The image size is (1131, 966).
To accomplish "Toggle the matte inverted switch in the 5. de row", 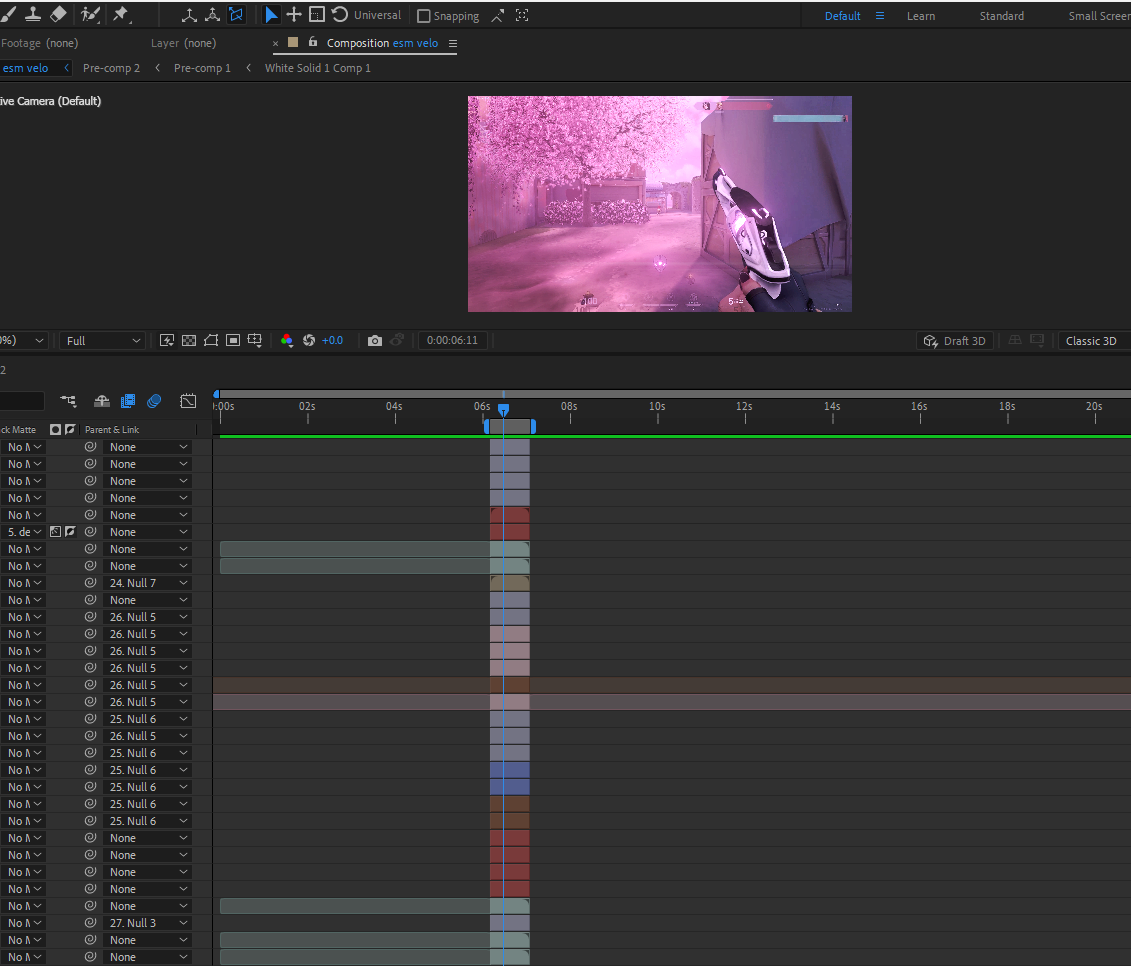I will tap(70, 532).
